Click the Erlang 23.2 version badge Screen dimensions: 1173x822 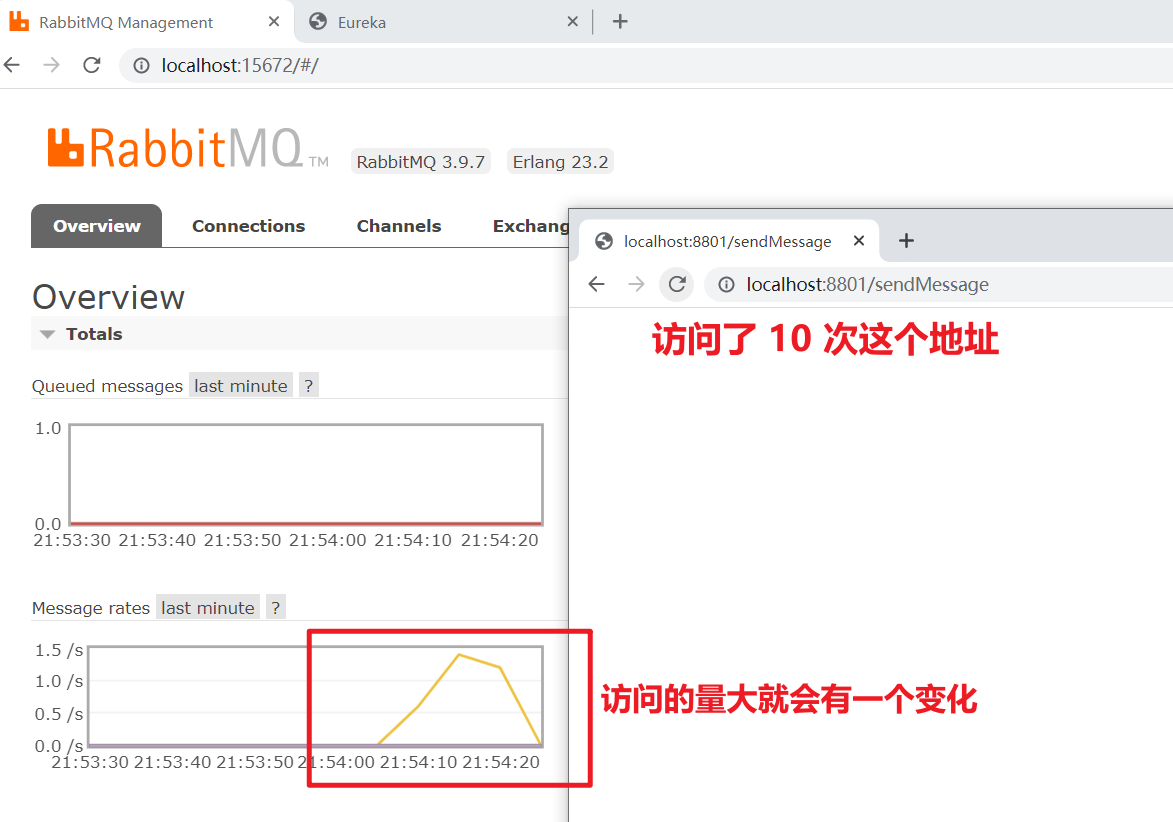[560, 162]
